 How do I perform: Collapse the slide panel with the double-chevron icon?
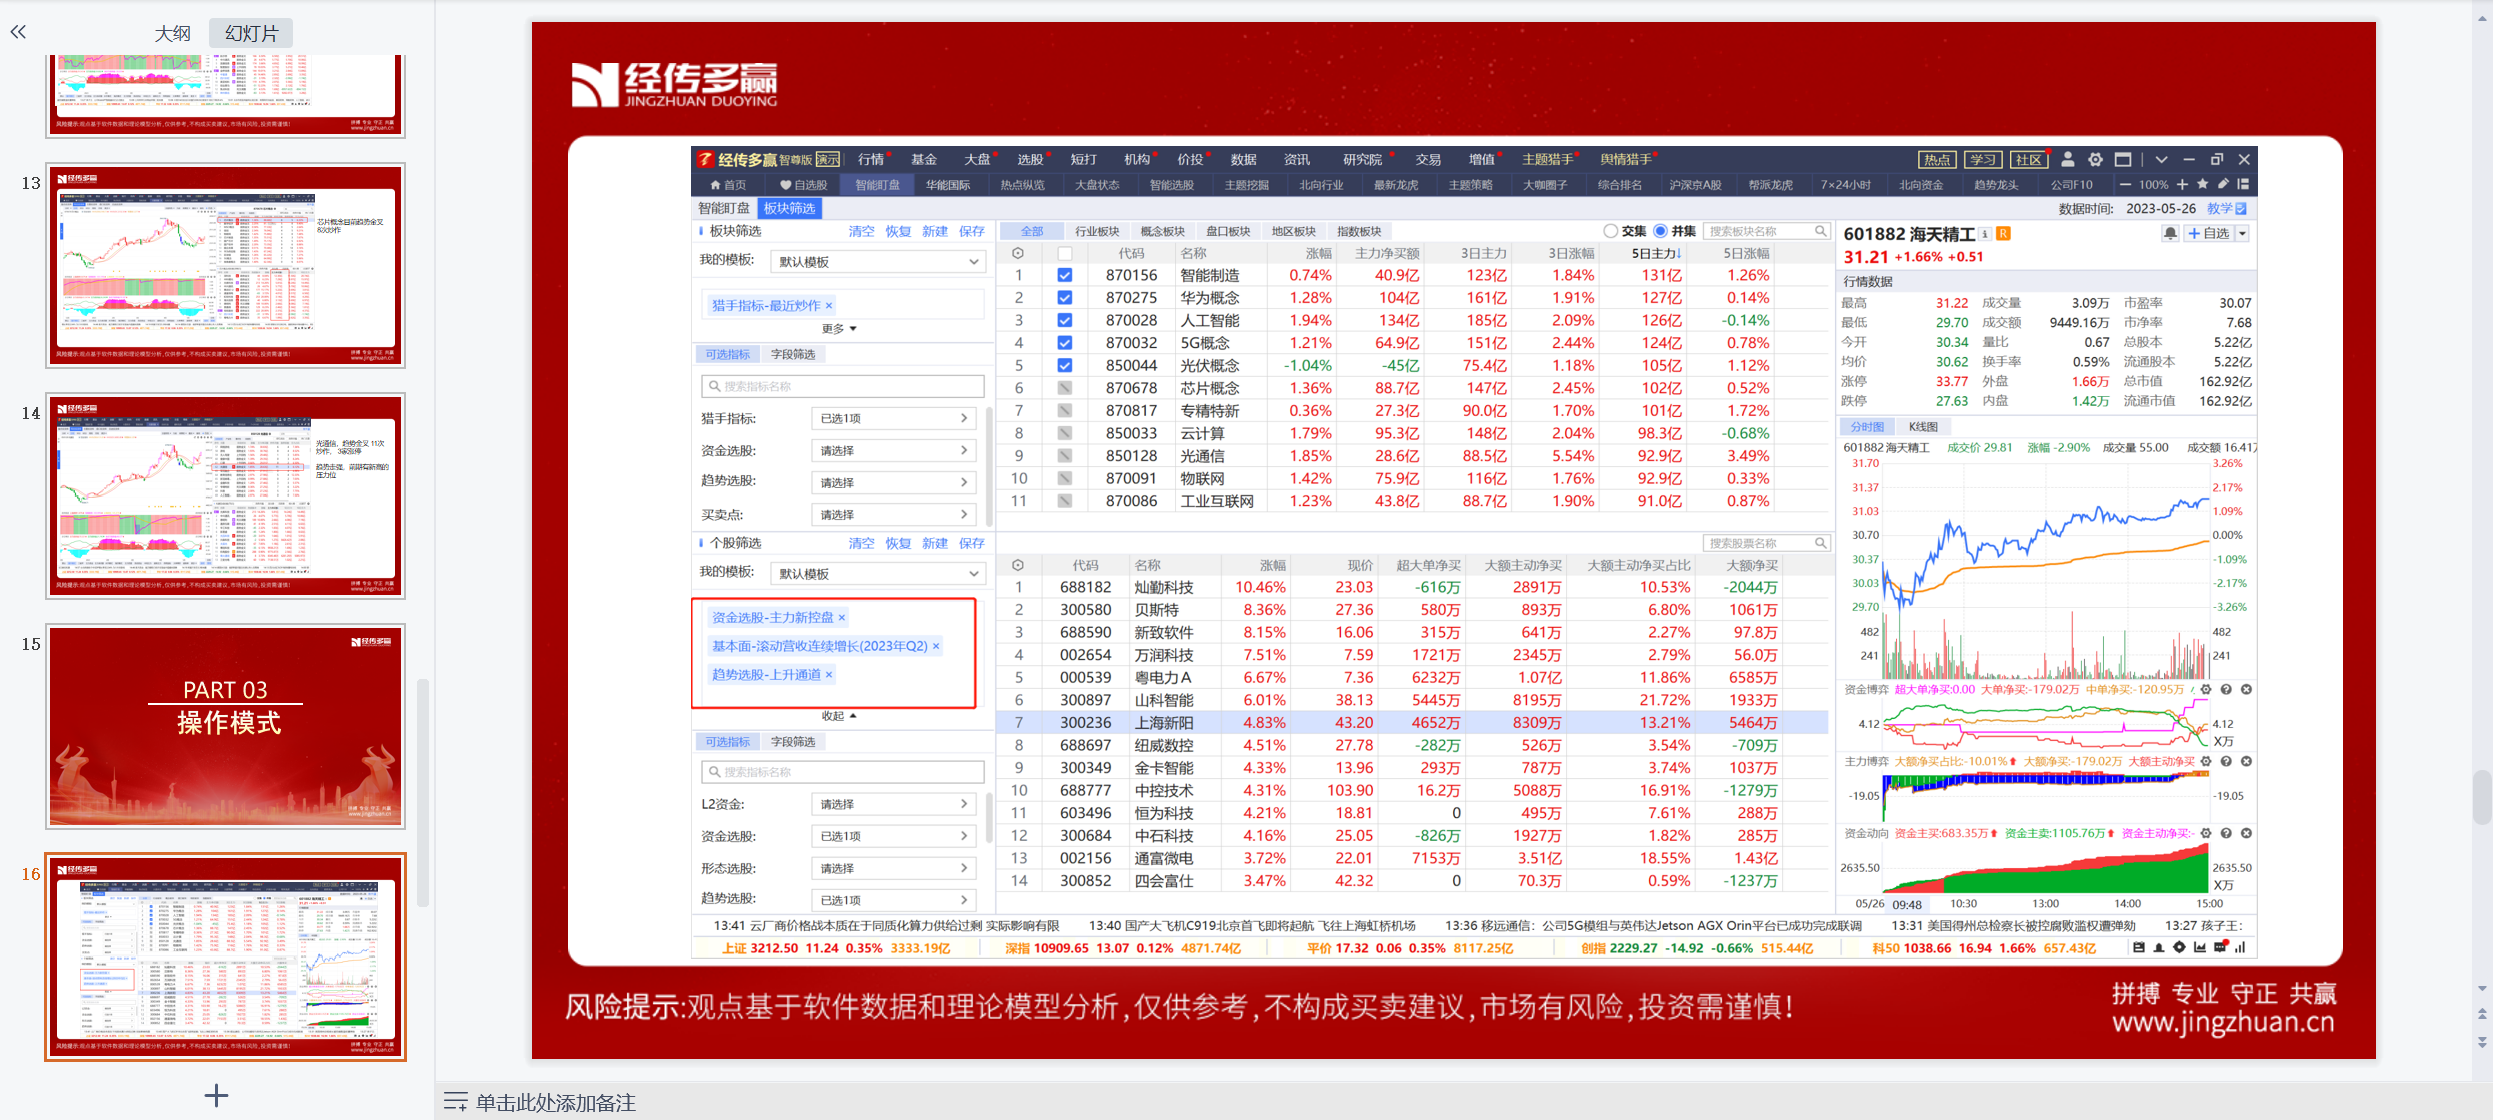(x=18, y=32)
